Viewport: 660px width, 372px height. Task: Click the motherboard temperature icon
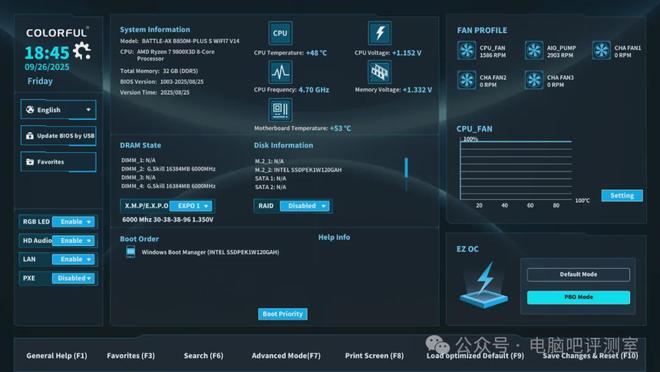[x=280, y=110]
